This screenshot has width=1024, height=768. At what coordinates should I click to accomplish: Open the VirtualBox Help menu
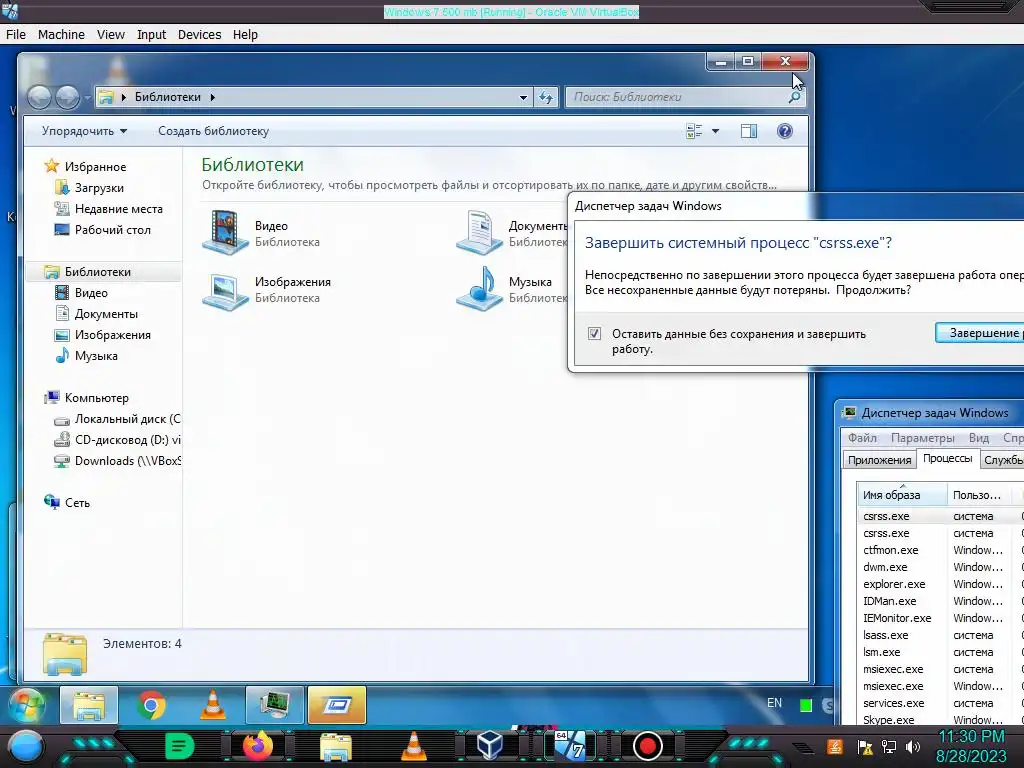[246, 35]
